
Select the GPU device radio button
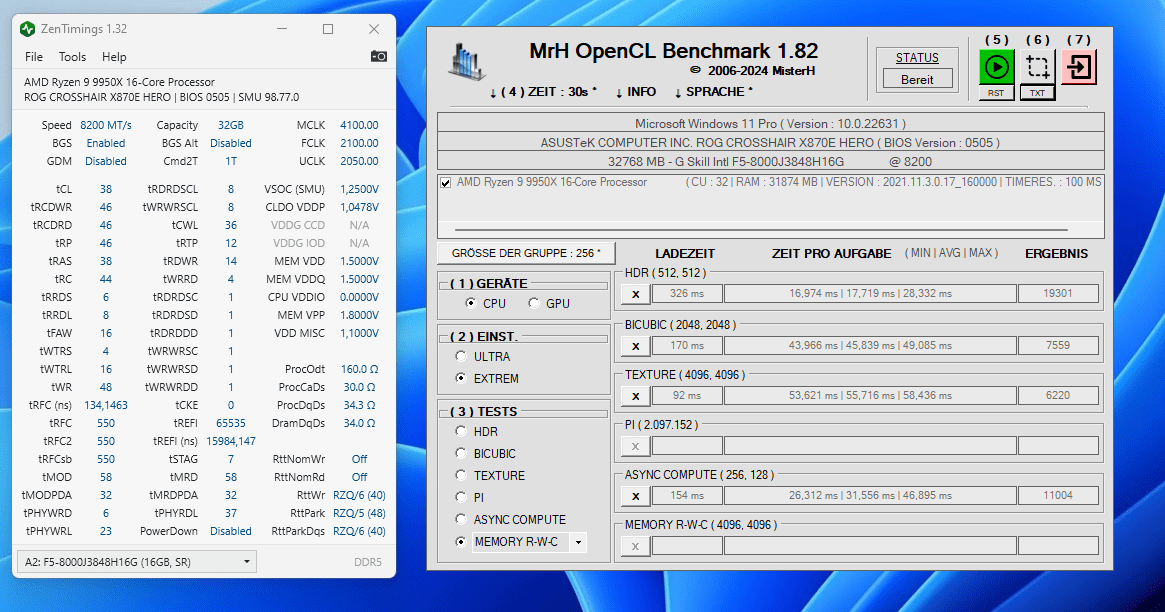pyautogui.click(x=533, y=303)
